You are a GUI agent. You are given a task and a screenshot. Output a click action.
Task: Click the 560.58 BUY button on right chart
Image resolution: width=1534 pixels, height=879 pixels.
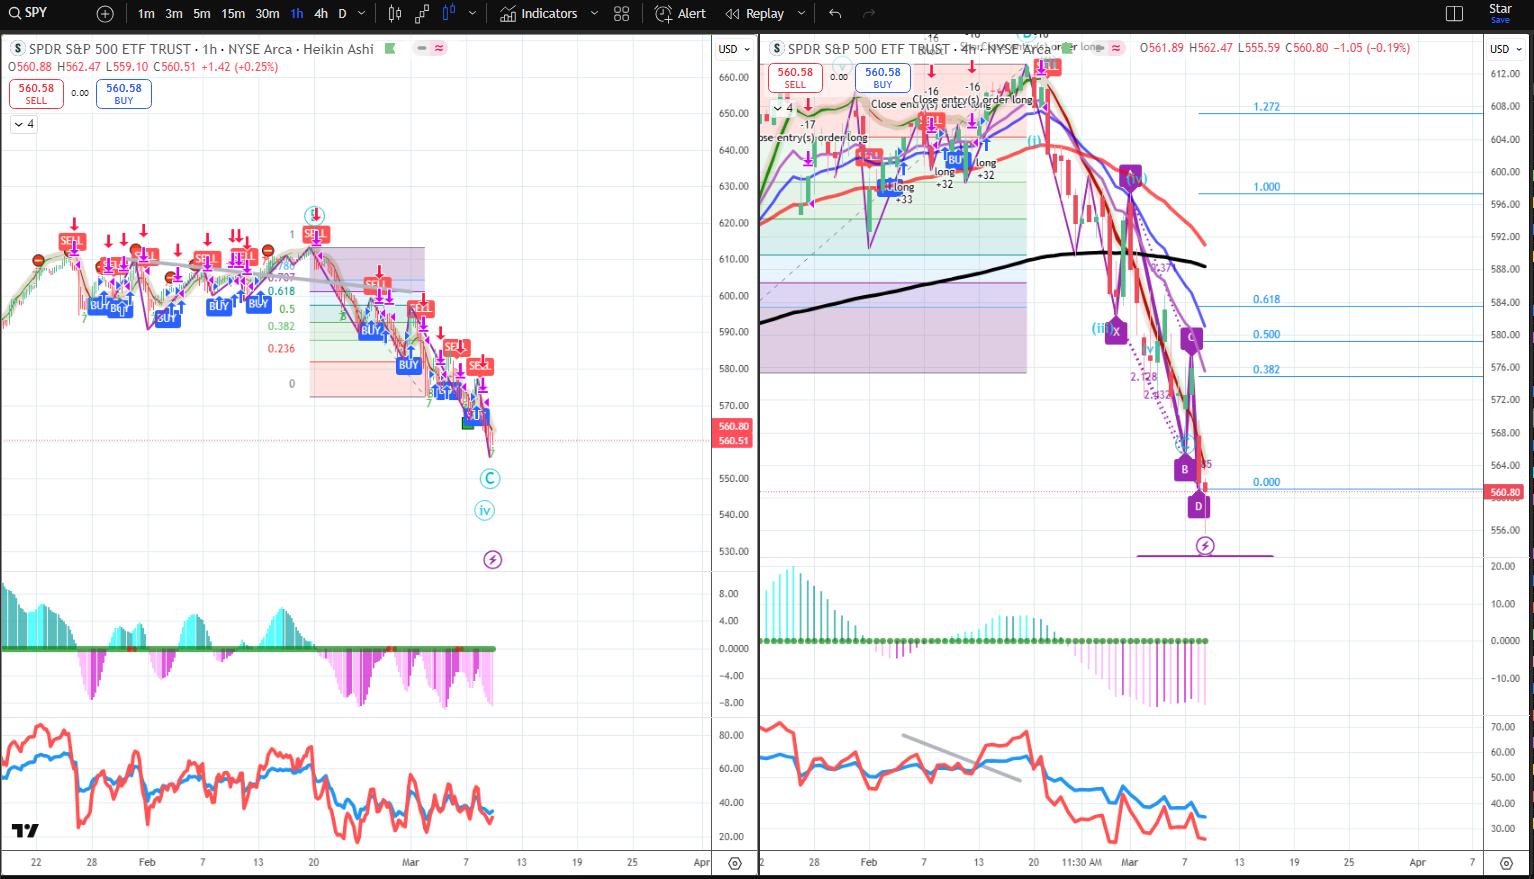(883, 77)
